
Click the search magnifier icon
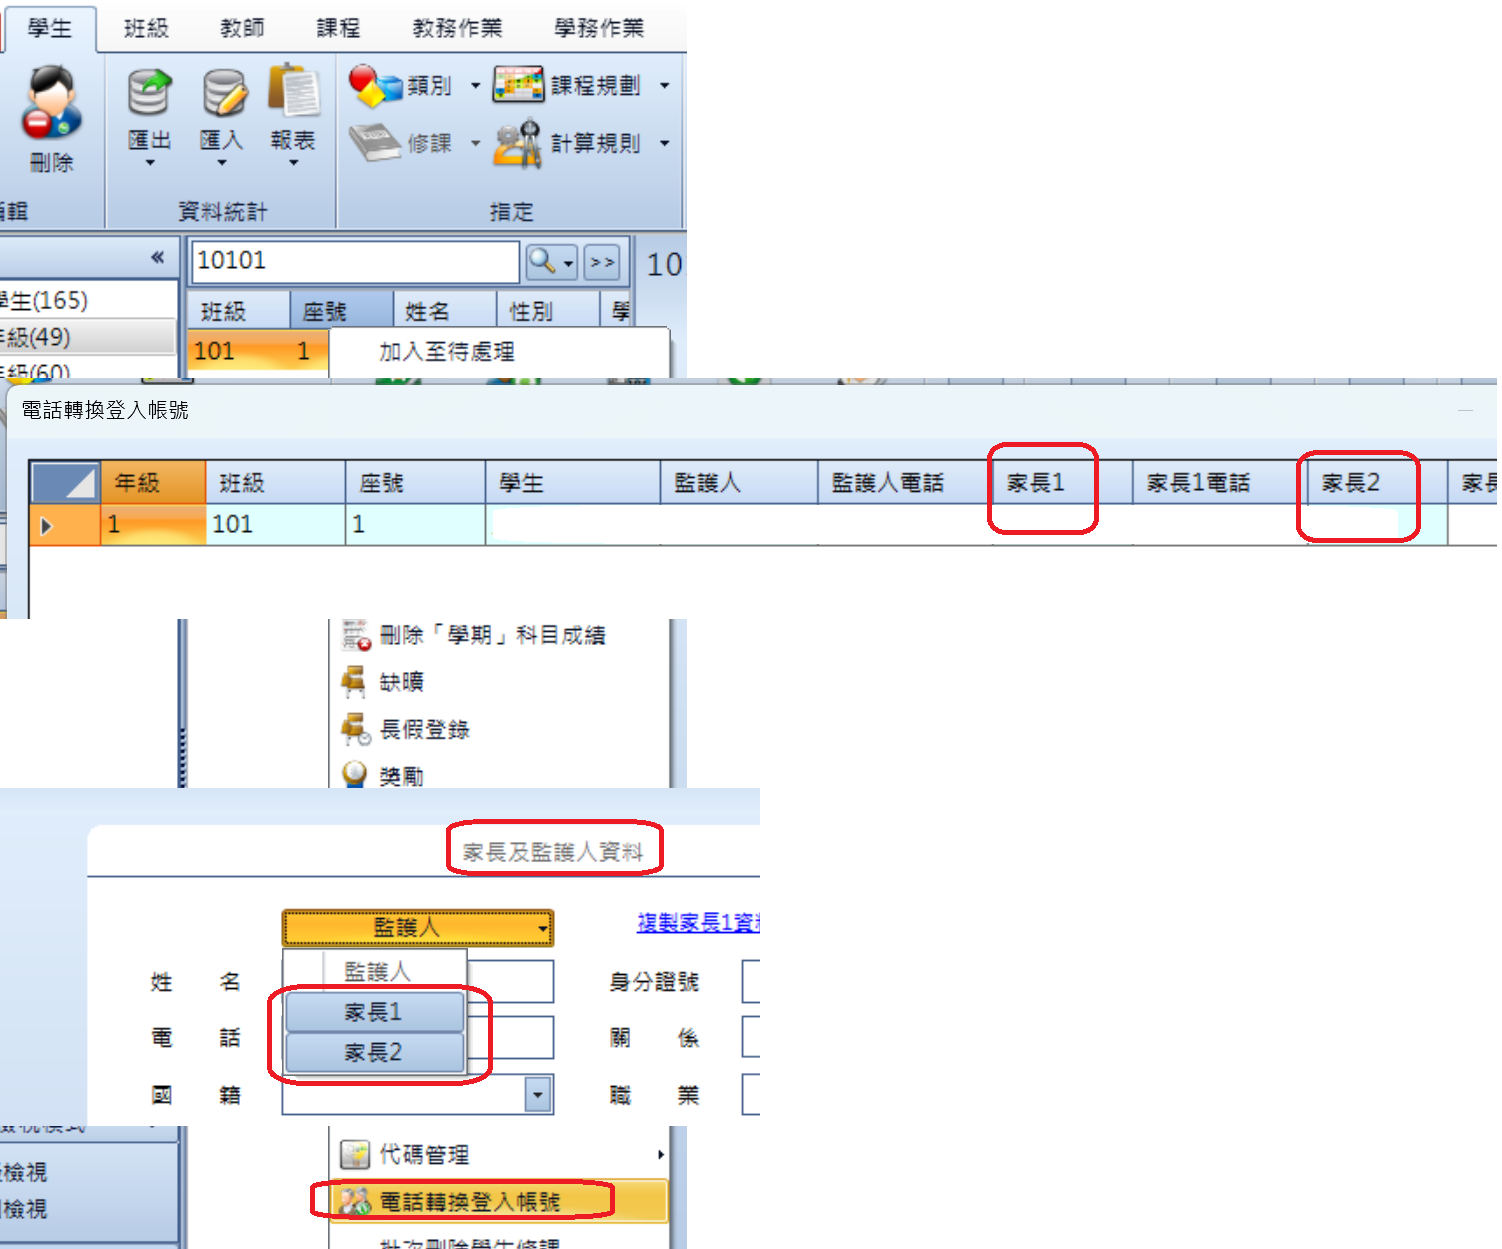(x=541, y=261)
